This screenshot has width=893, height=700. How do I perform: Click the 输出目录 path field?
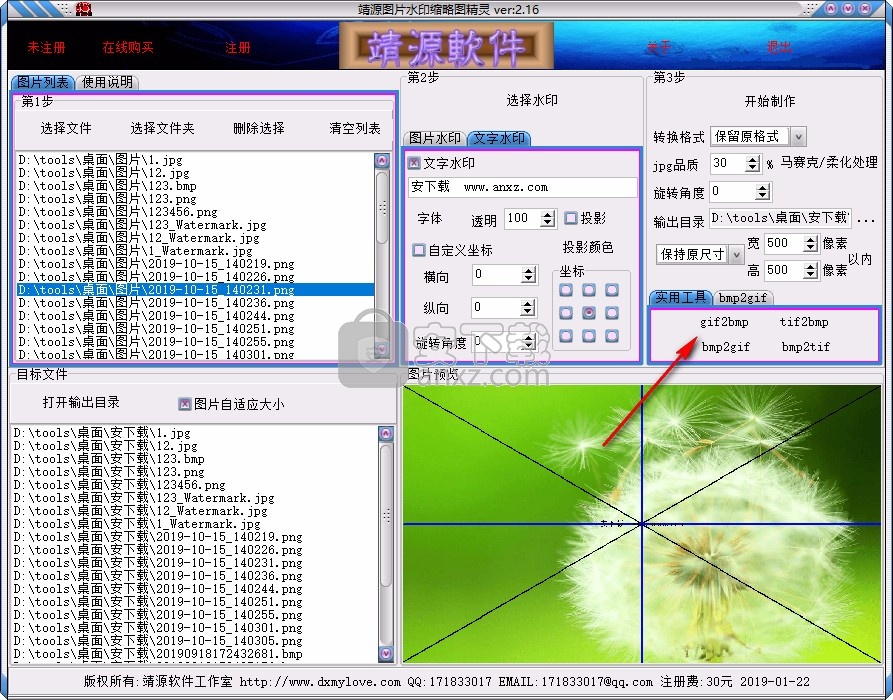tap(780, 219)
